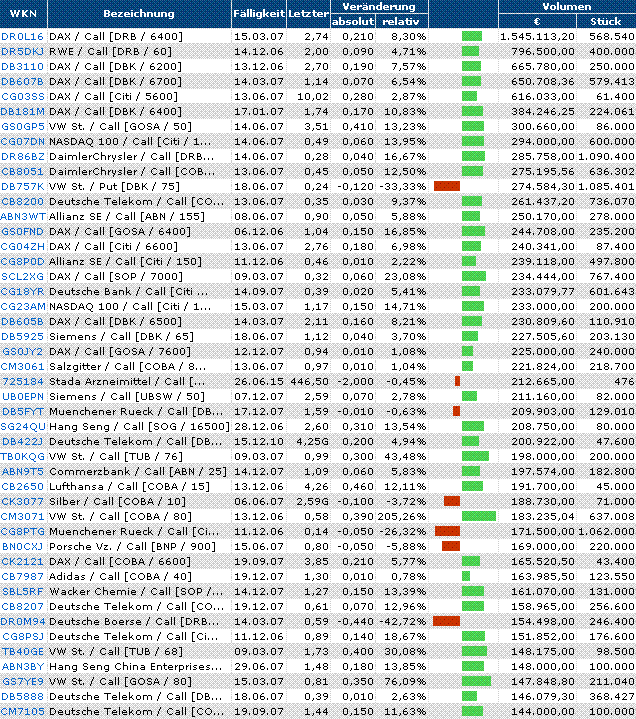Image resolution: width=636 pixels, height=719 pixels.
Task: Open WKN link CG8P0D
Action: tap(23, 261)
